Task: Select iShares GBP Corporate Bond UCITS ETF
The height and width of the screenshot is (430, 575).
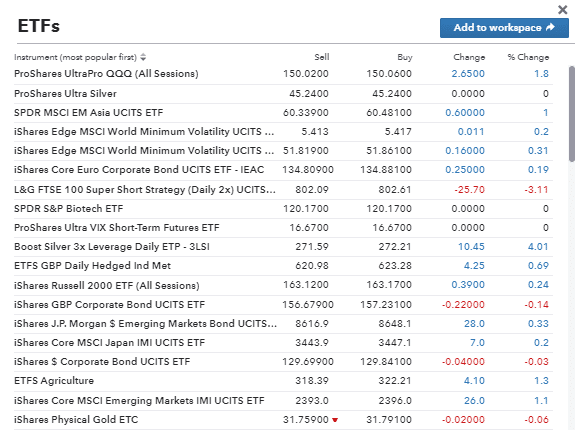Action: coord(109,305)
